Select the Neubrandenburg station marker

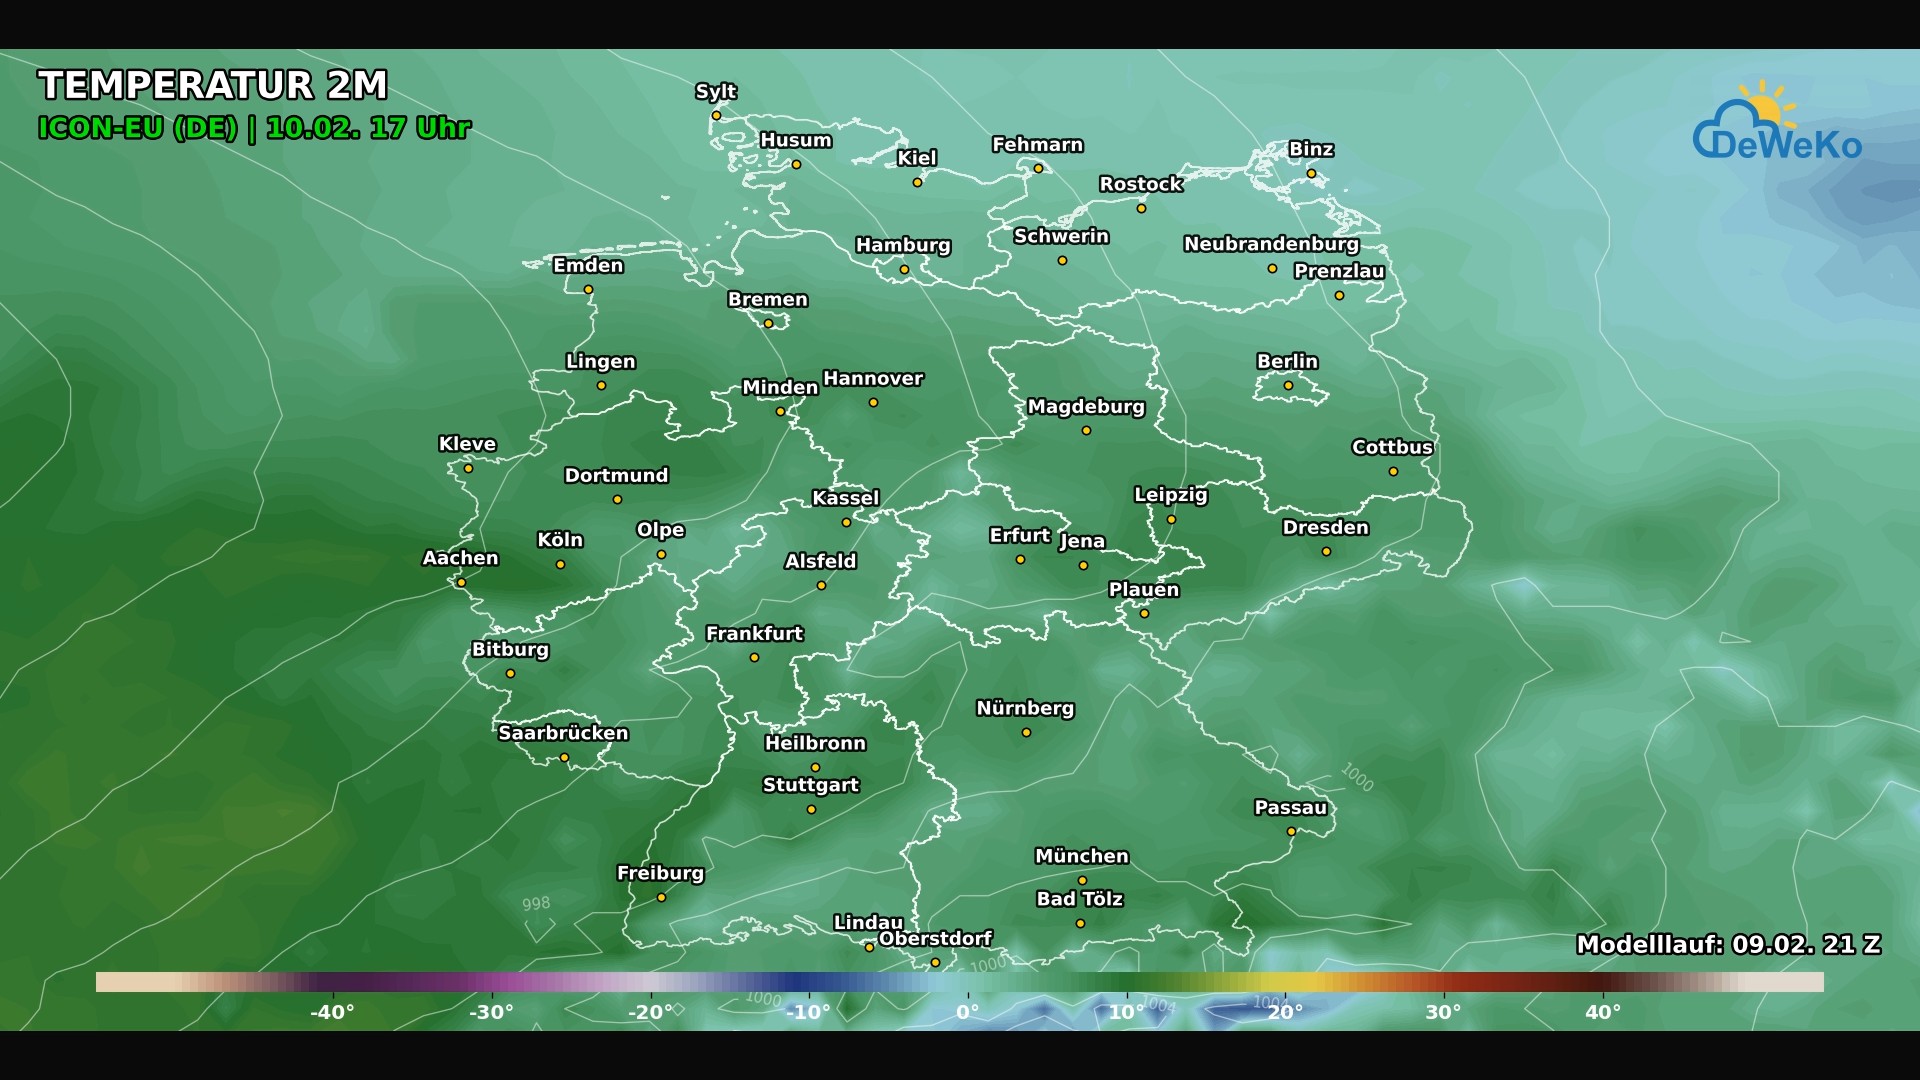click(1271, 268)
